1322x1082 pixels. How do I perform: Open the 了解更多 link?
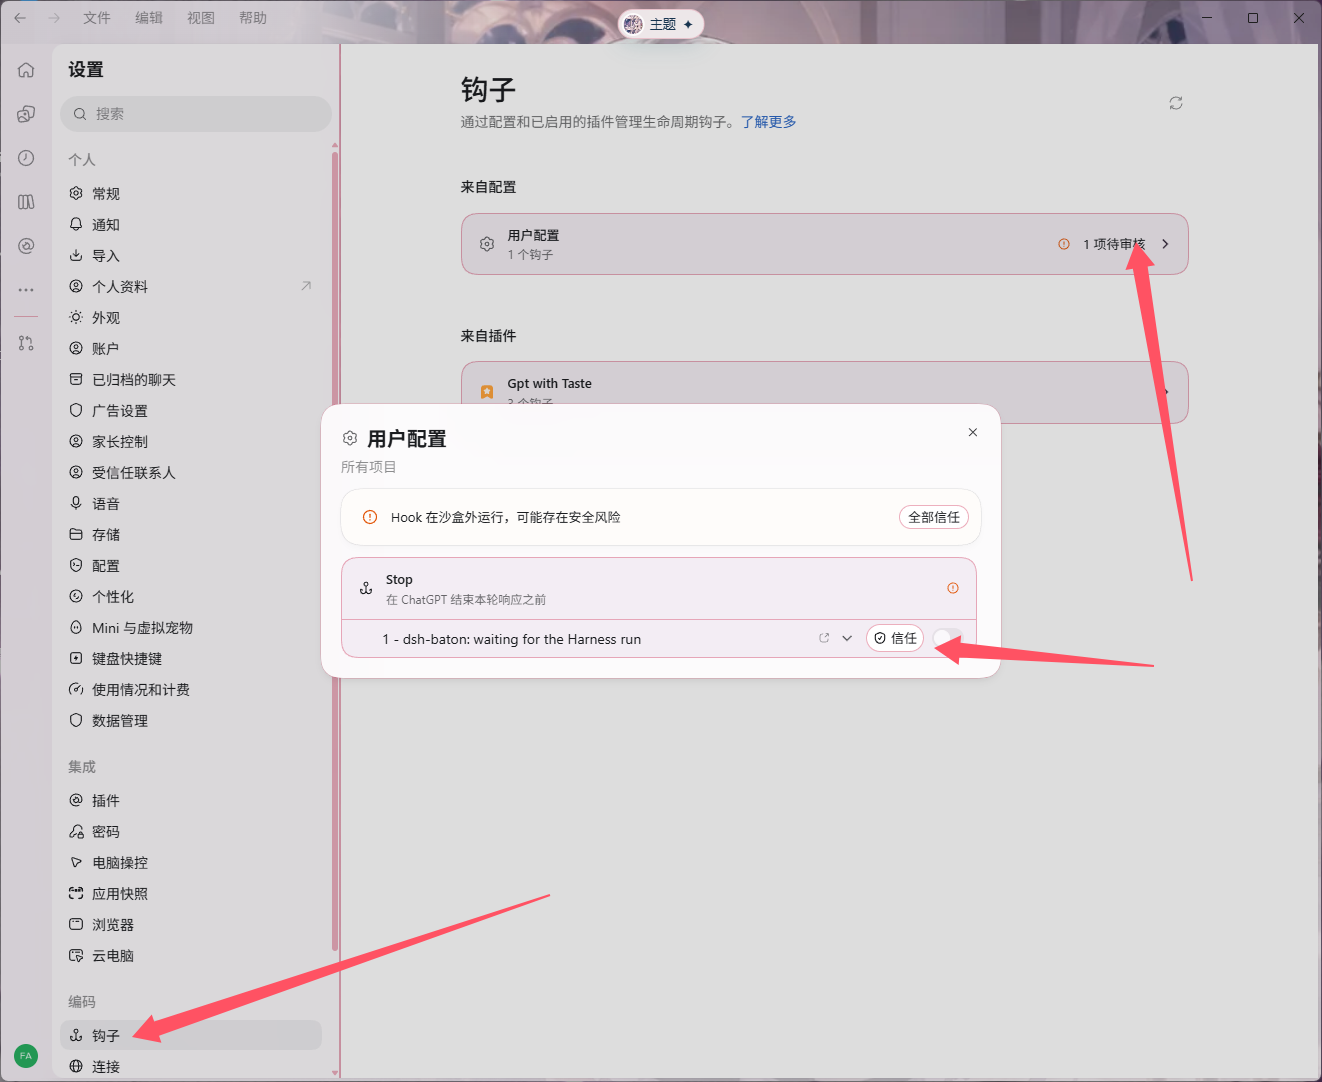769,122
